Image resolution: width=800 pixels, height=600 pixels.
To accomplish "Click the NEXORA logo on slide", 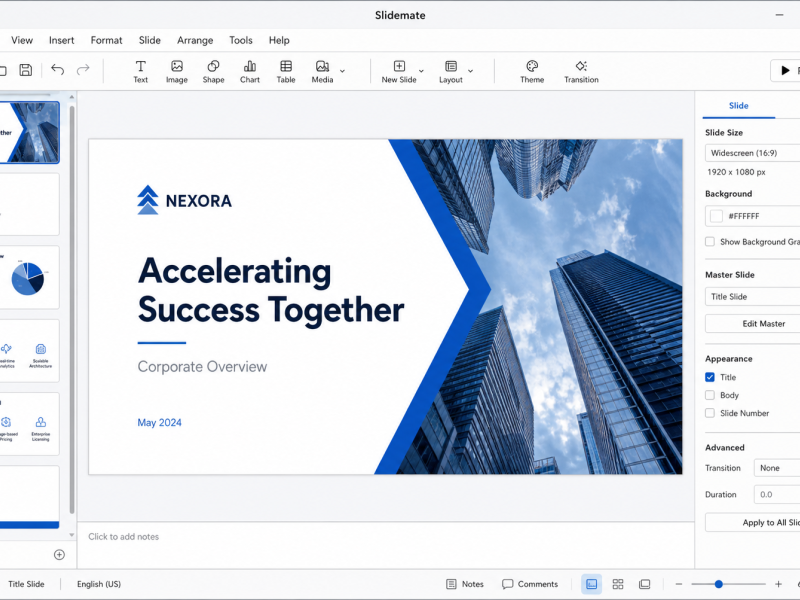I will click(184, 200).
